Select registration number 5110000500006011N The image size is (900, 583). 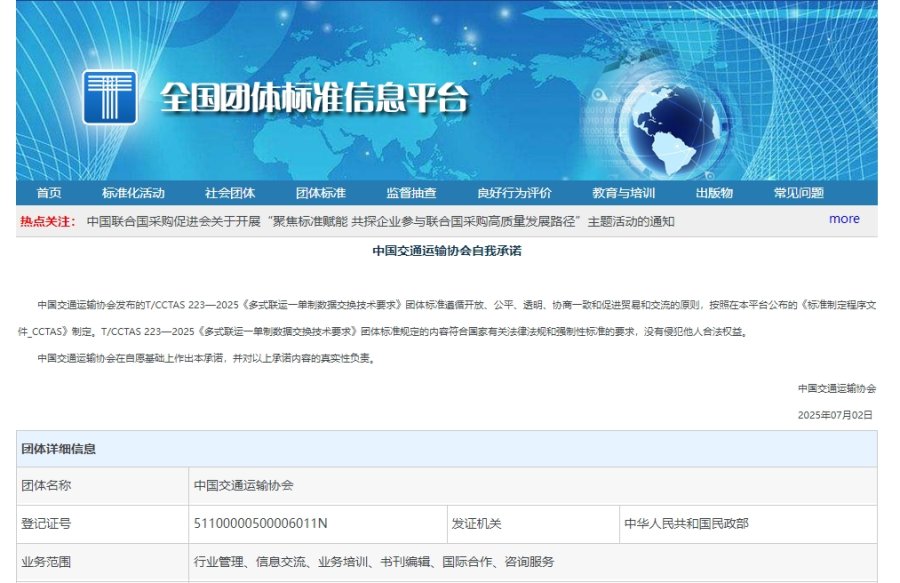click(x=261, y=523)
